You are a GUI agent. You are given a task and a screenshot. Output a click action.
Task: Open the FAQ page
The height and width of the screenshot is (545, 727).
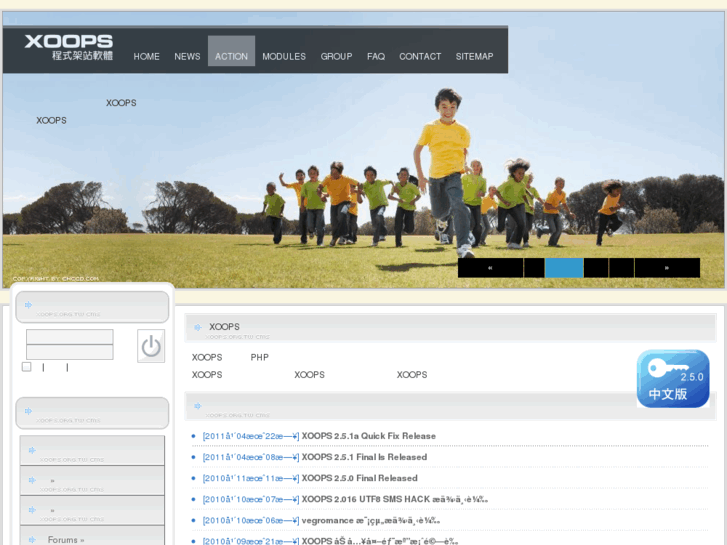376,56
